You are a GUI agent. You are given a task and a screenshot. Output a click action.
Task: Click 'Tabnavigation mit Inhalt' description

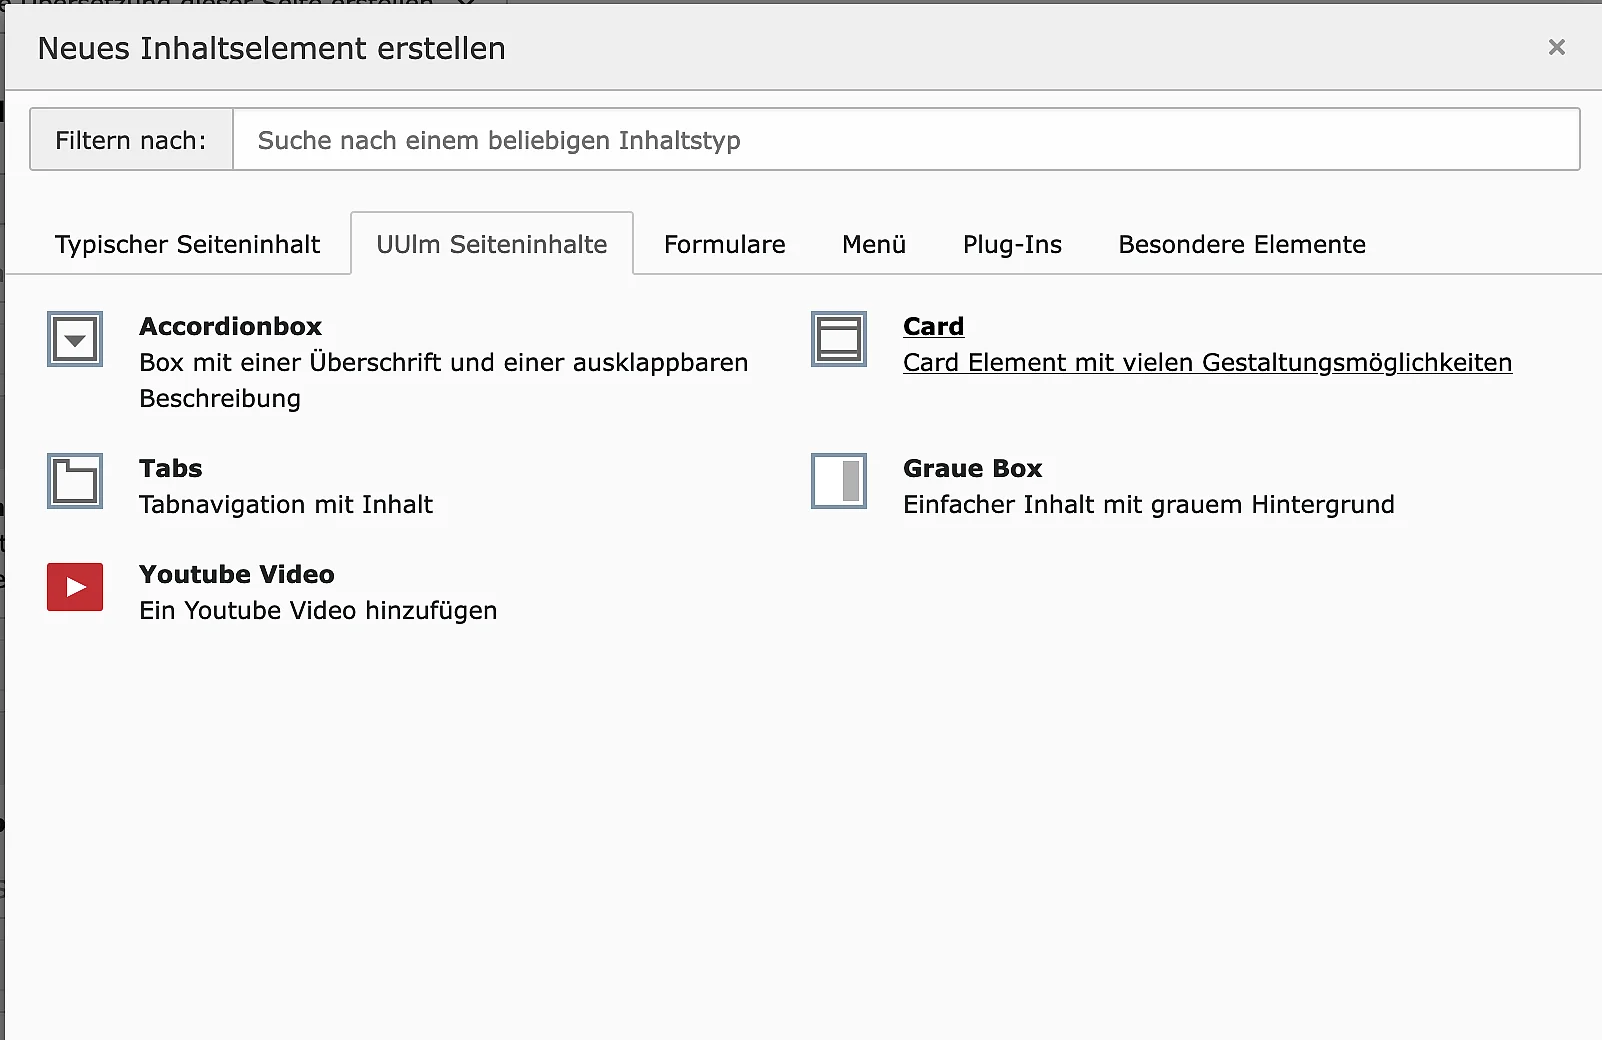(x=286, y=504)
